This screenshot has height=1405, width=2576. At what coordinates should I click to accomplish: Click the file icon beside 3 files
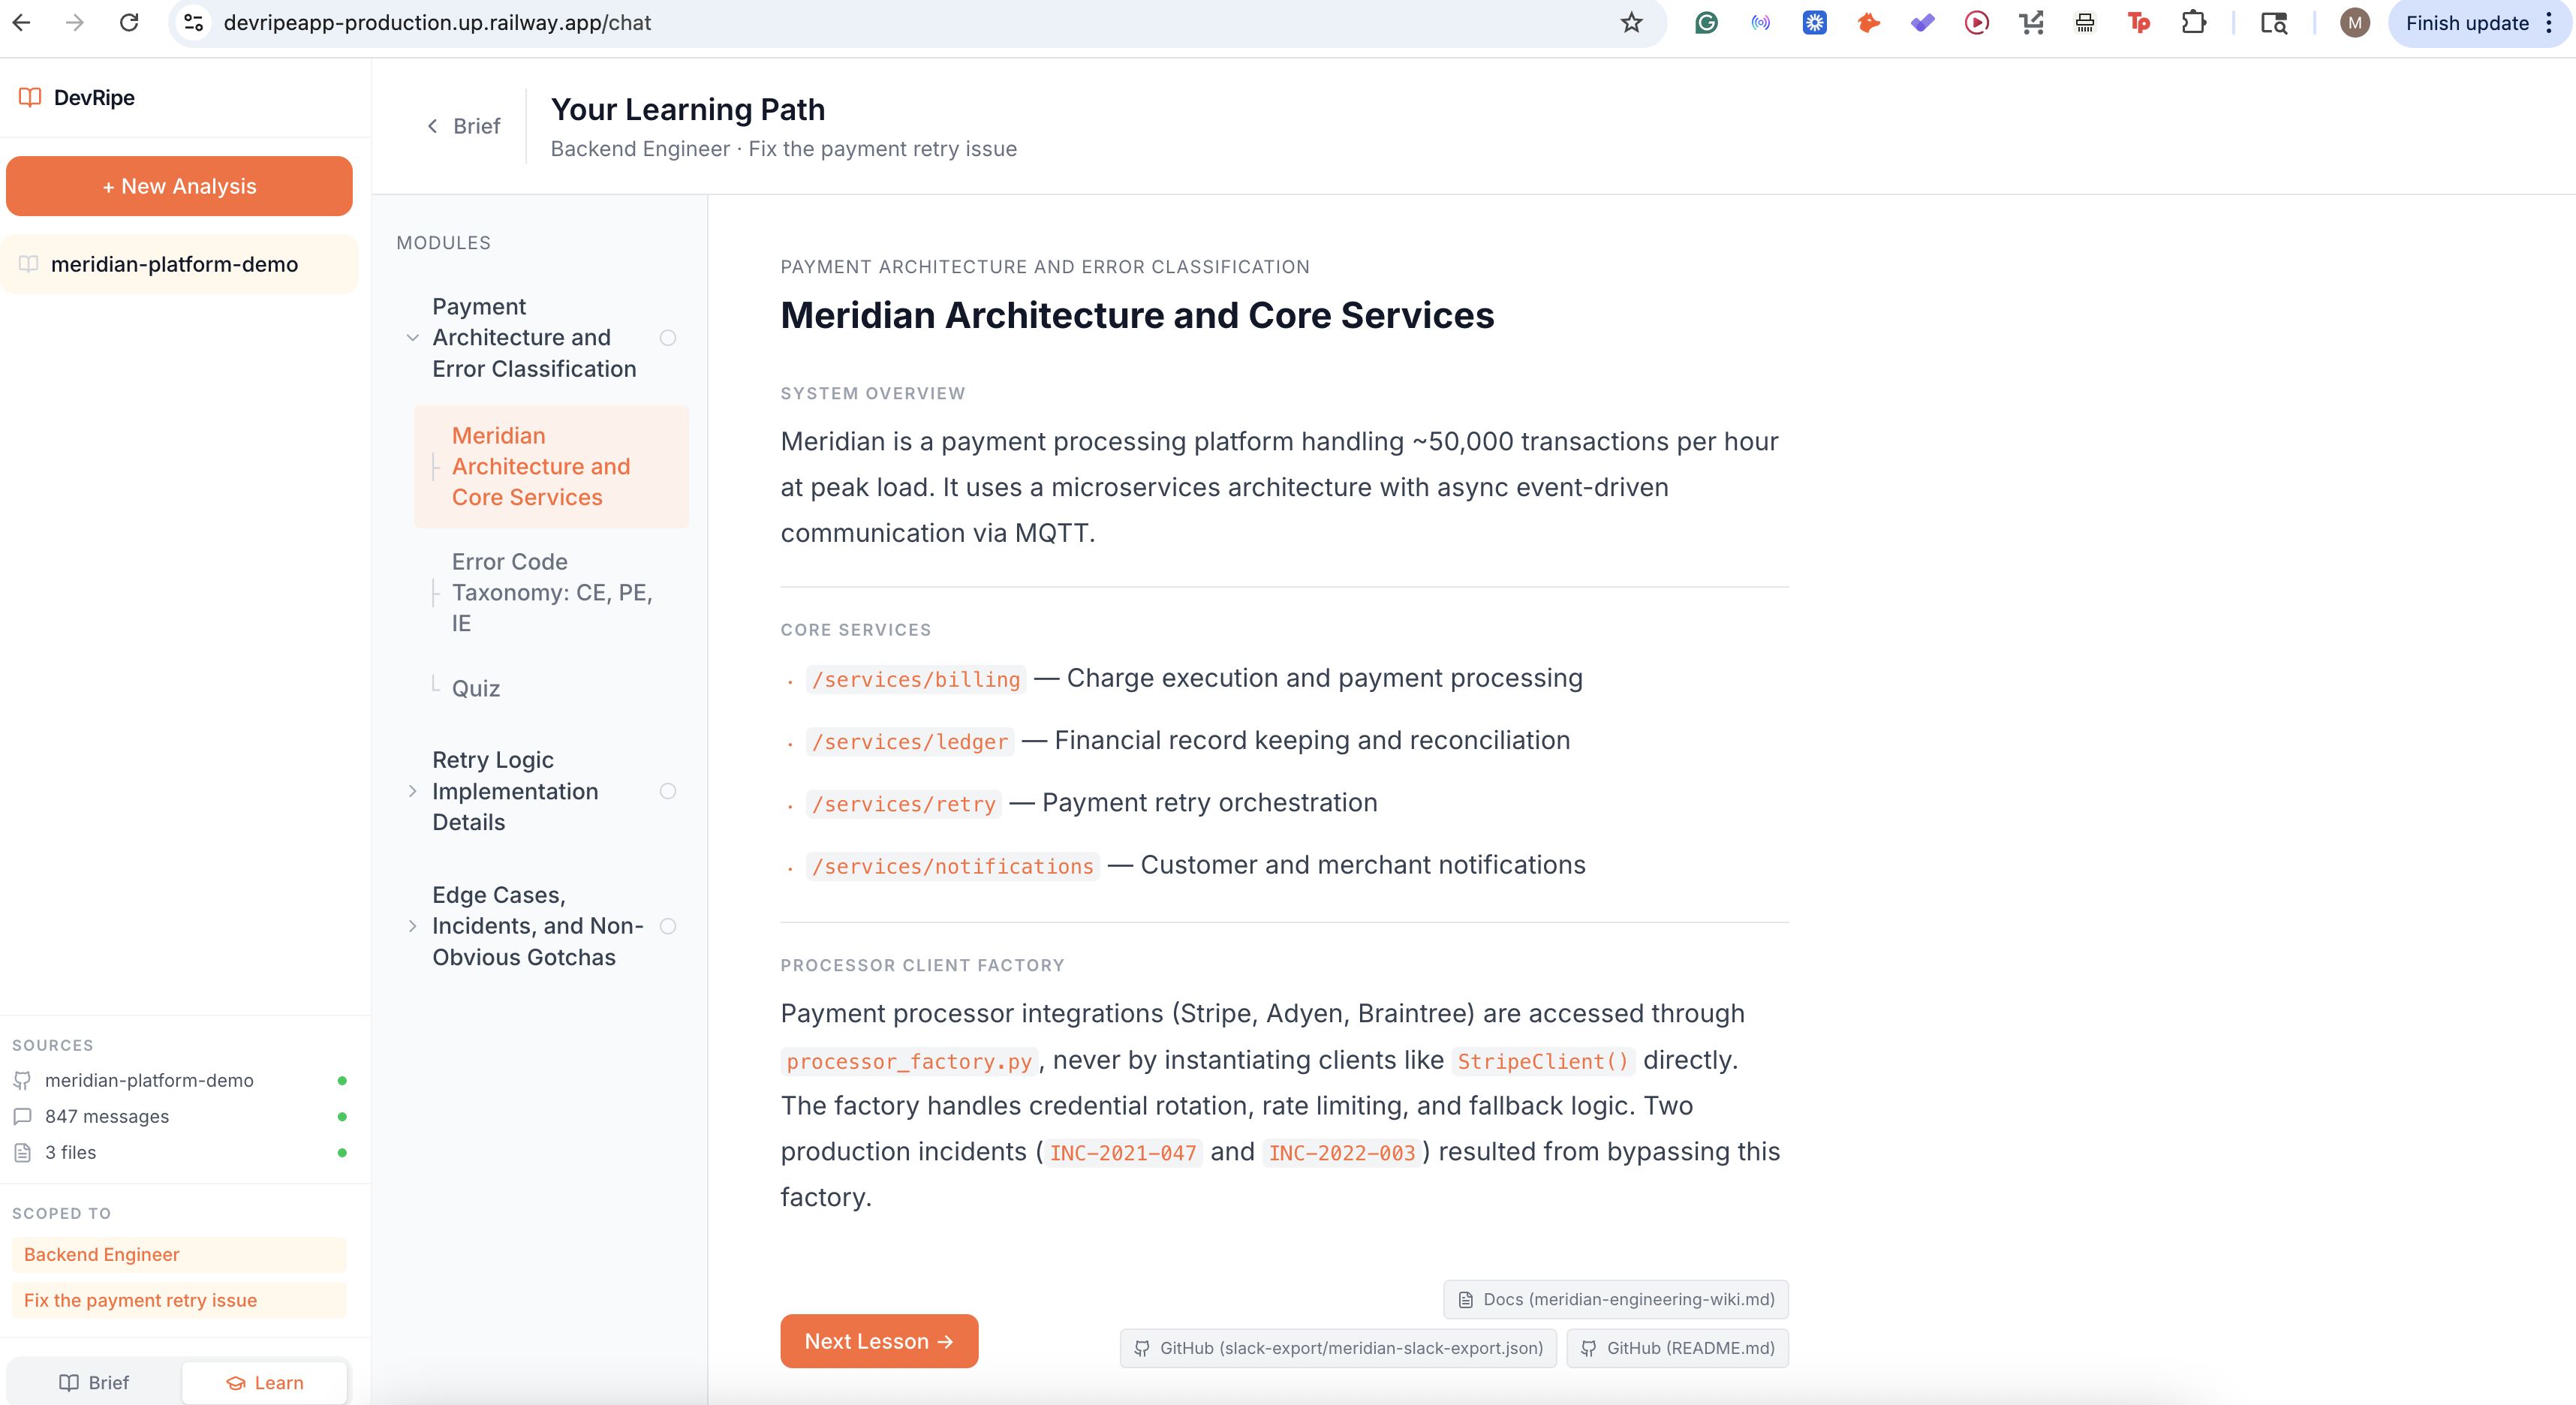[22, 1152]
